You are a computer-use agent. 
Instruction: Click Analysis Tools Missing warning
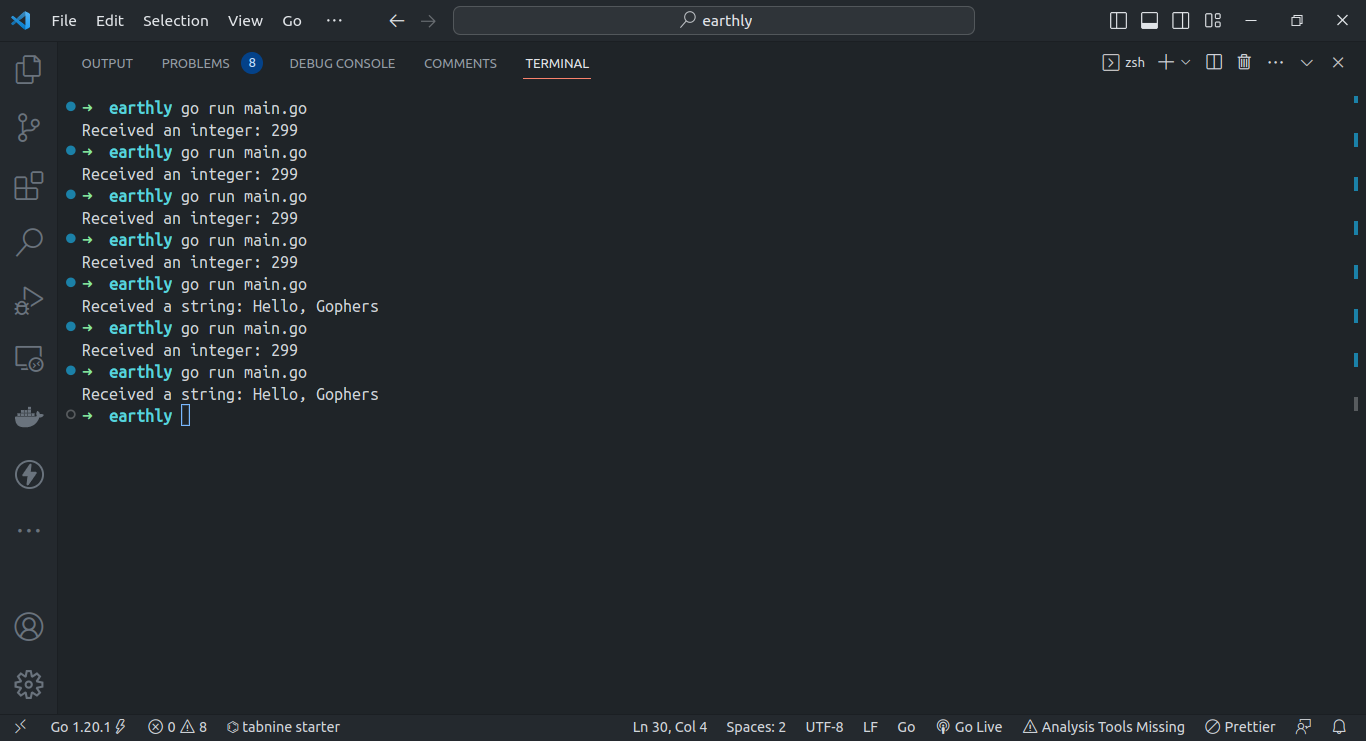coord(1103,727)
